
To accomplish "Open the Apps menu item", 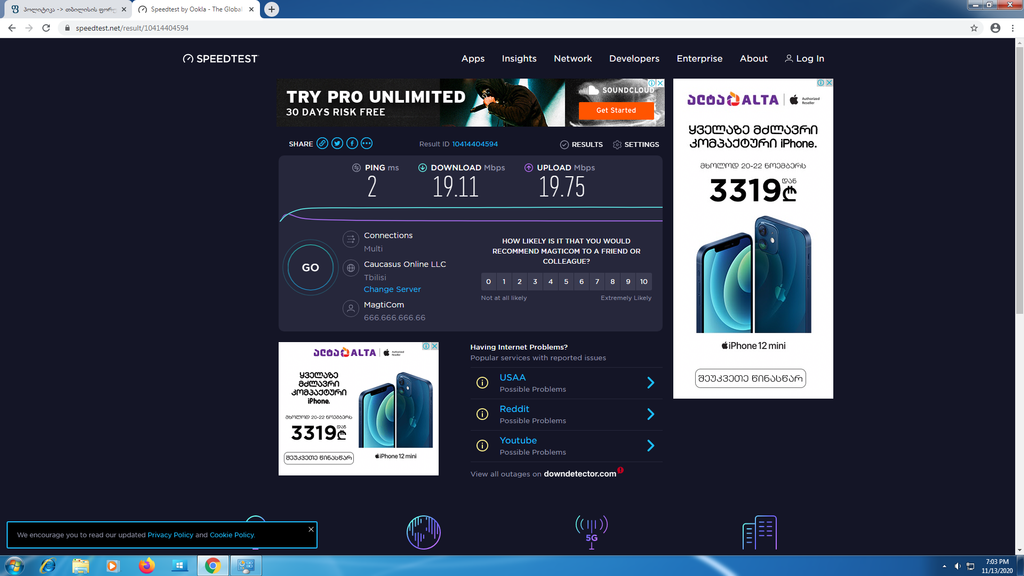I will tap(473, 59).
